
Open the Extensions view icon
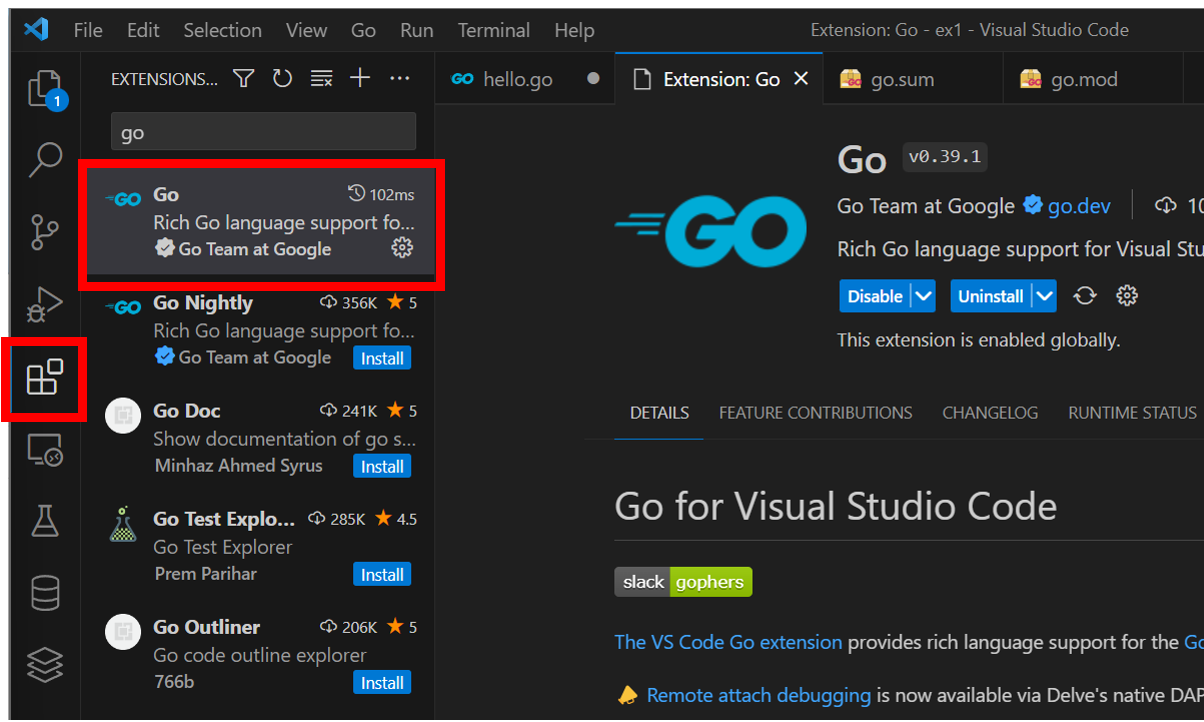click(x=45, y=378)
